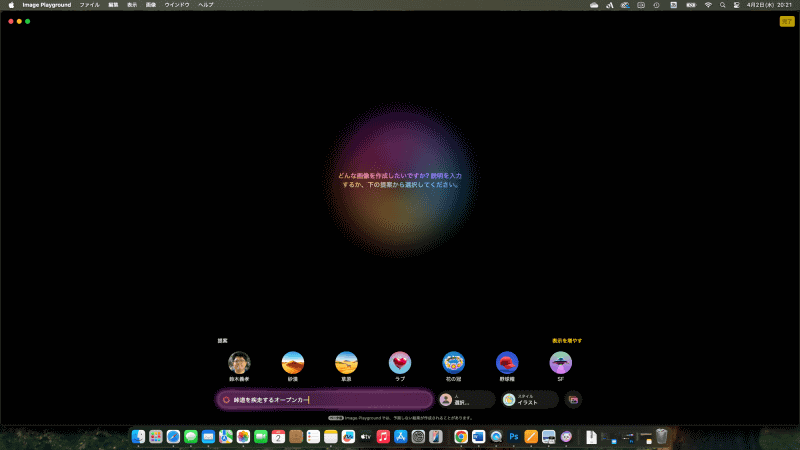Image resolution: width=800 pixels, height=450 pixels.
Task: Open Google Chrome from the Dock
Action: (x=461, y=437)
